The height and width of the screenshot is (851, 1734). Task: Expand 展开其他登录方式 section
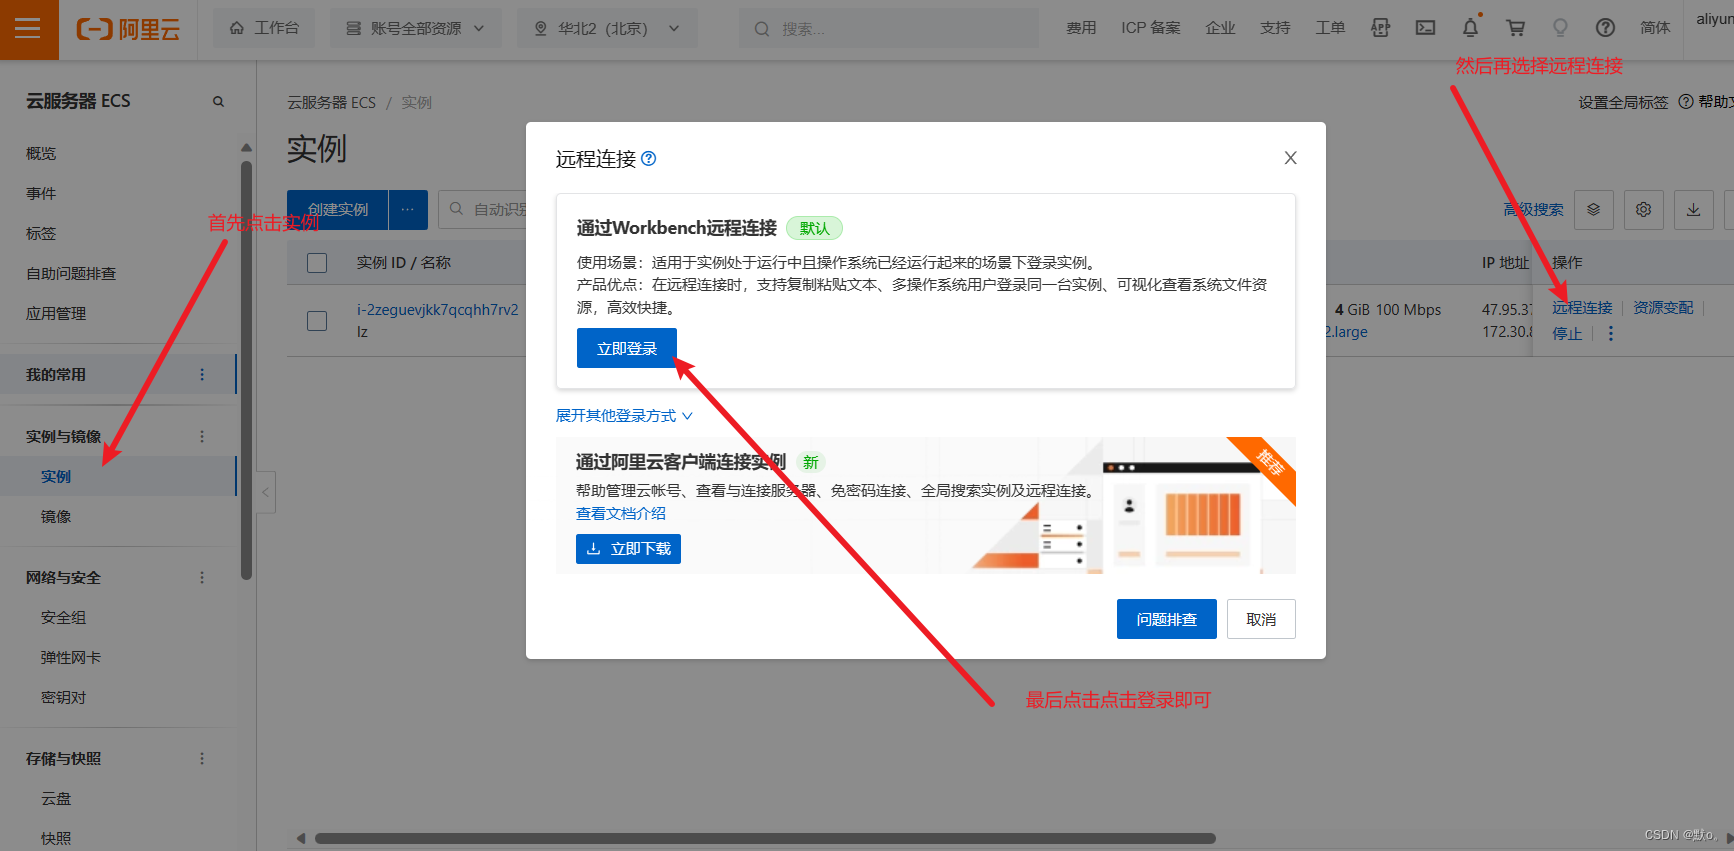pos(624,415)
